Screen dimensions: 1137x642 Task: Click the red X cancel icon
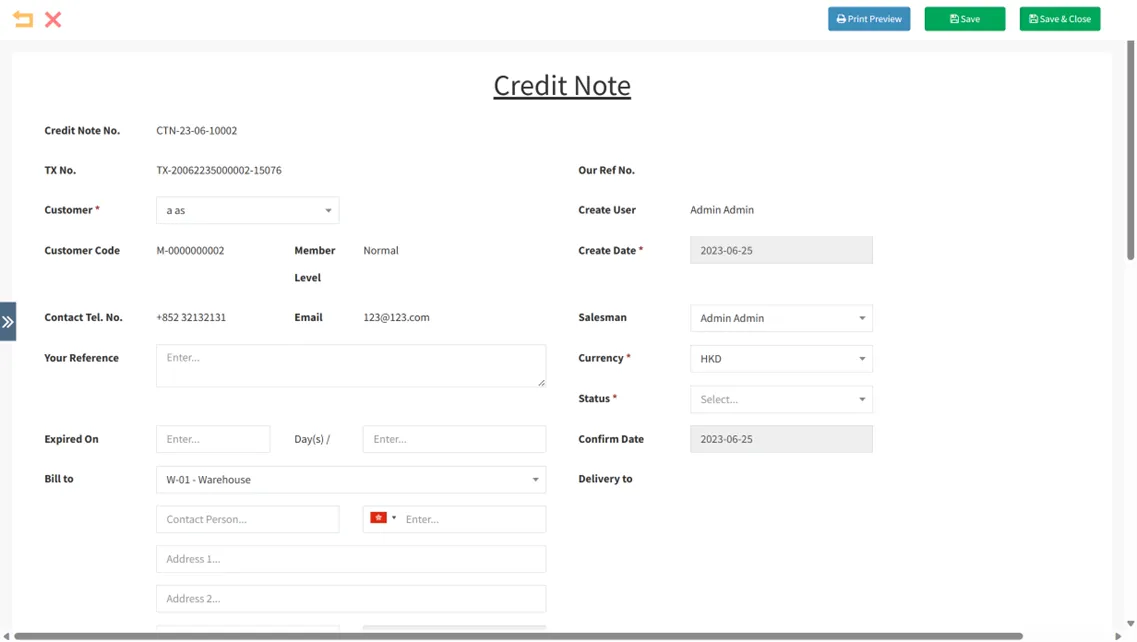53,19
